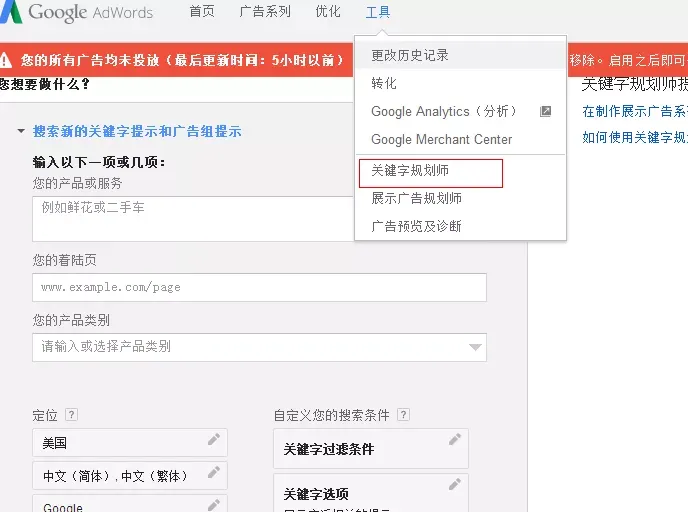Click the 请输入或选择产品类别 field
This screenshot has height=512, width=688.
coord(259,347)
